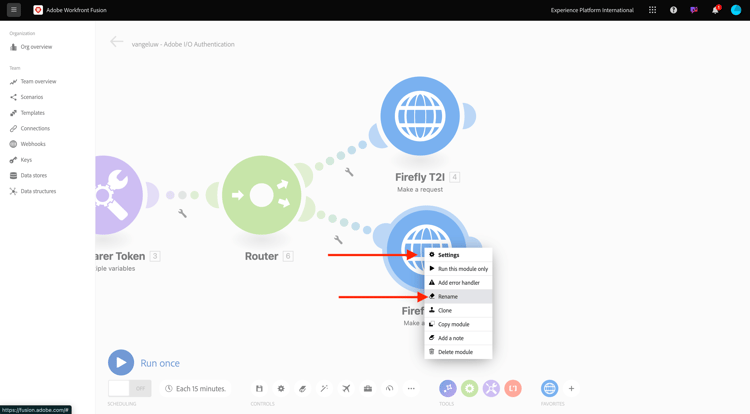Viewport: 750px width, 414px height.
Task: Click the Adobe Workfront Fusion logo
Action: 38,10
